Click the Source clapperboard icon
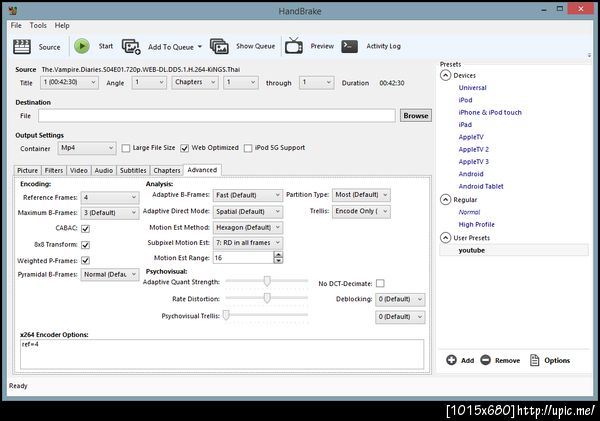This screenshot has width=600, height=421. (x=22, y=47)
